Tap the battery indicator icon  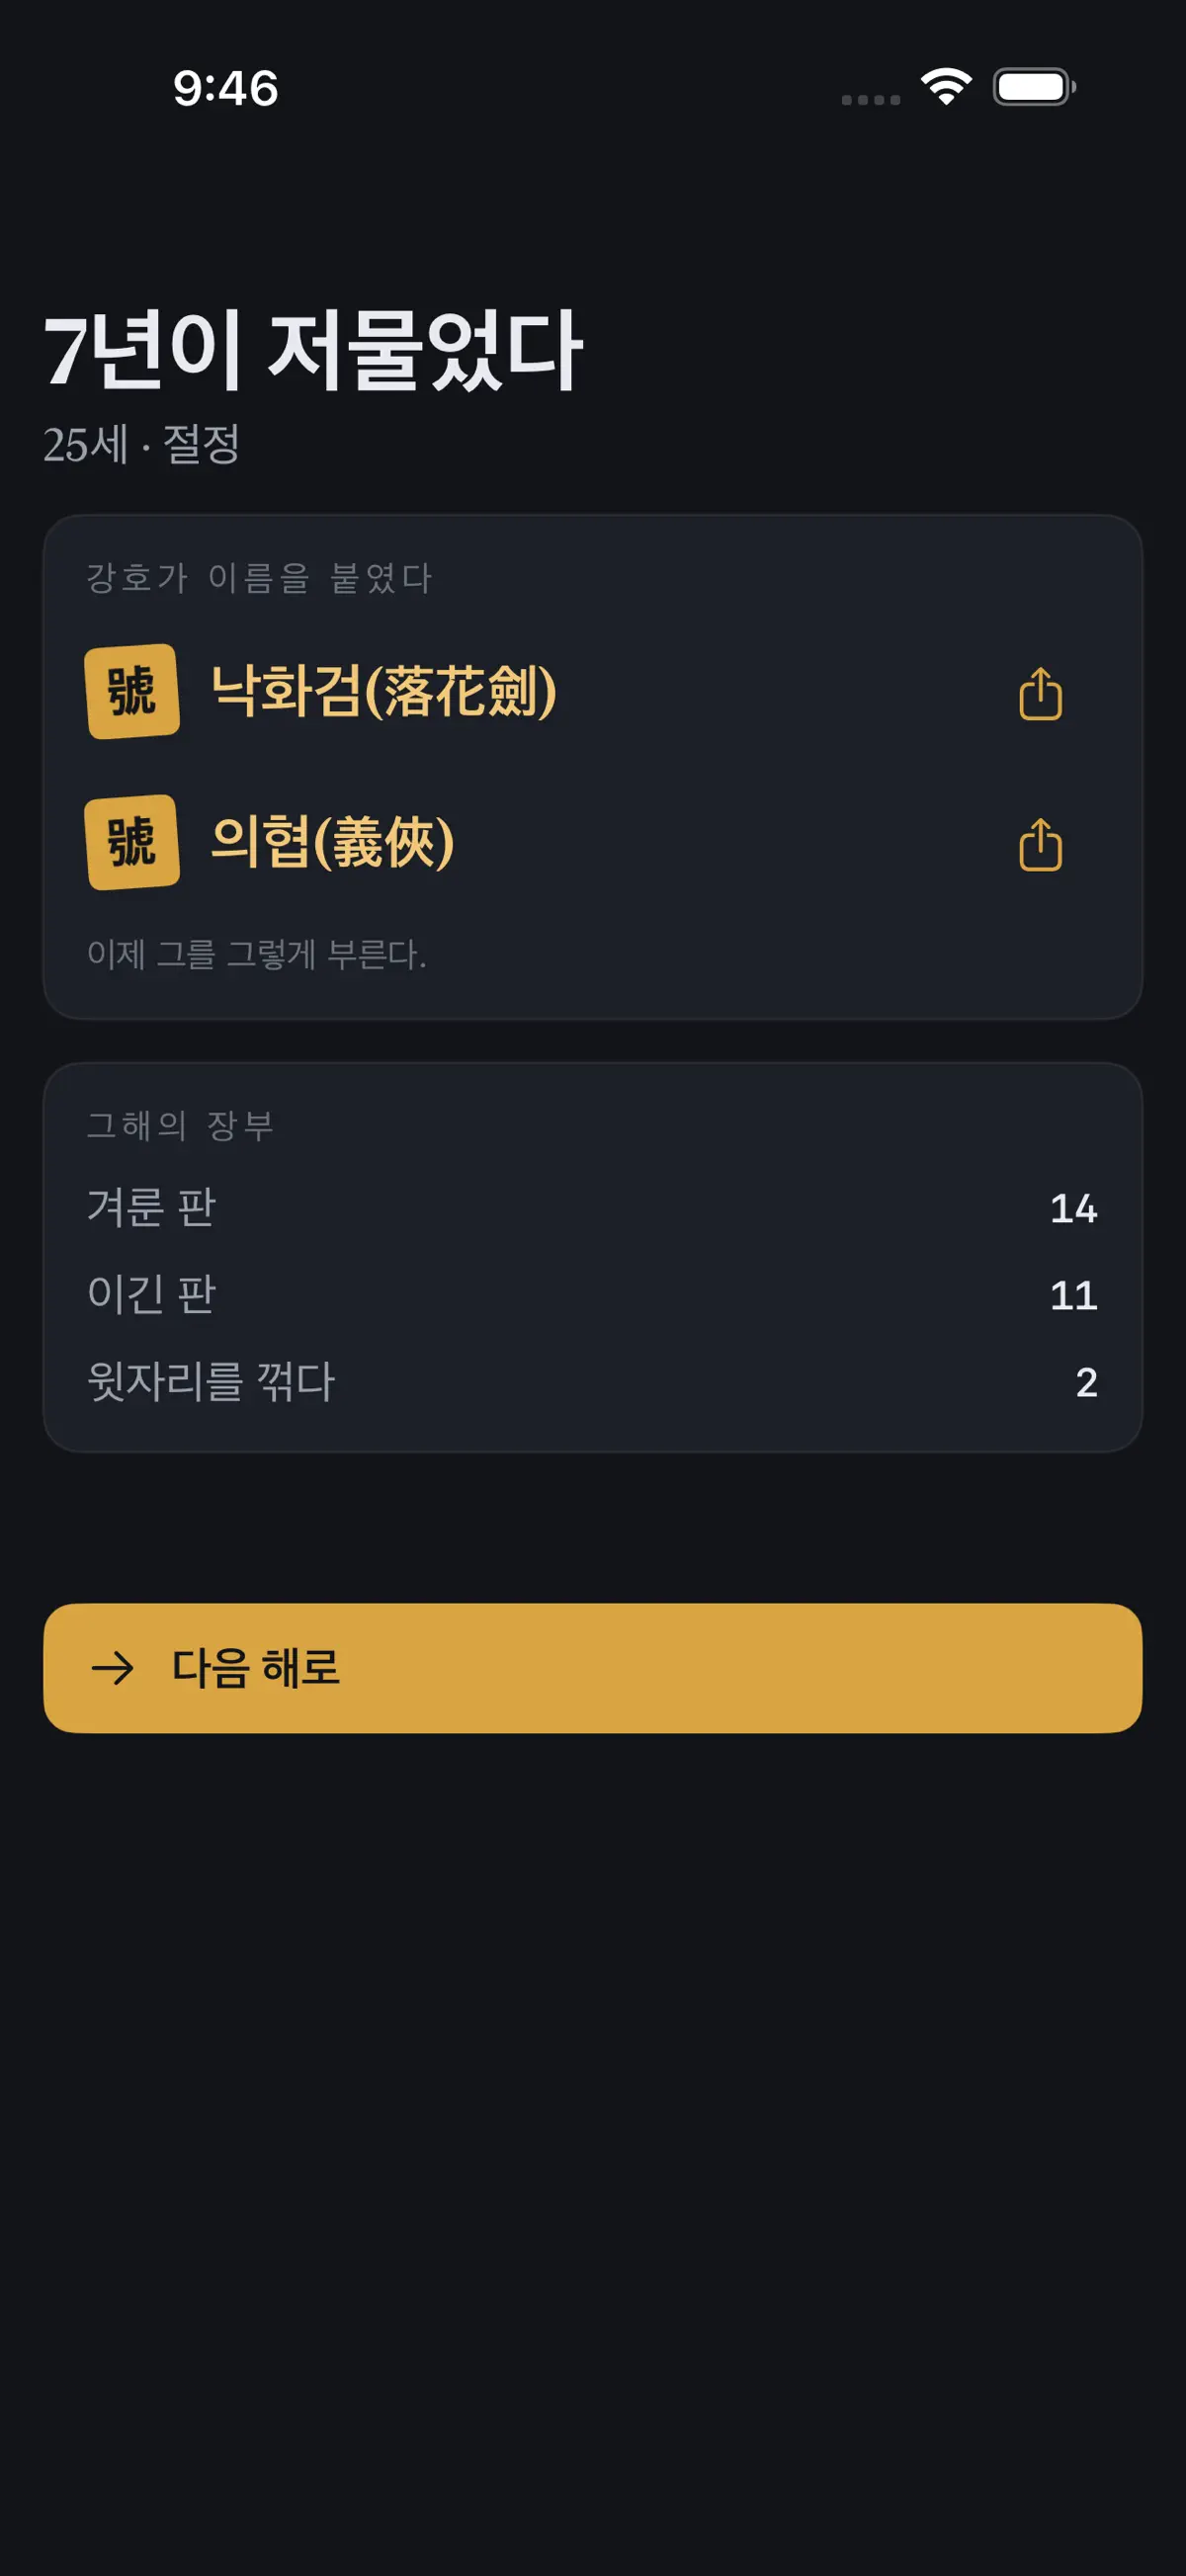(1034, 87)
